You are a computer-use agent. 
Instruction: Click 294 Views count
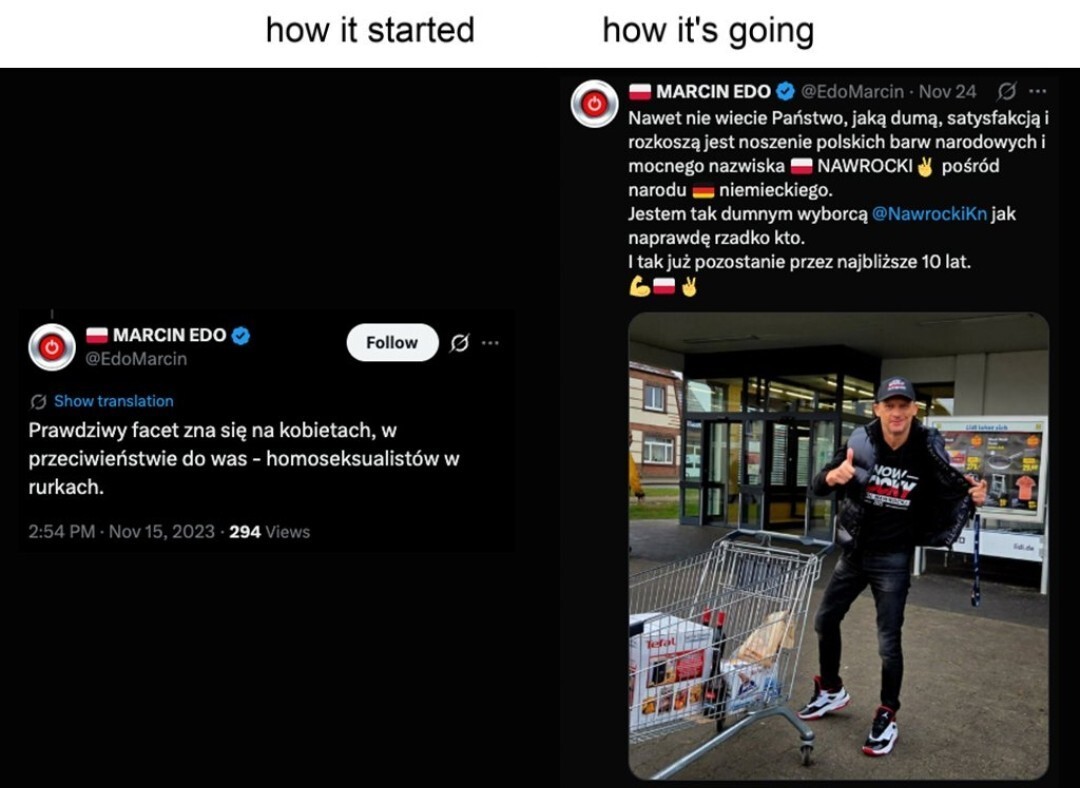click(x=269, y=532)
